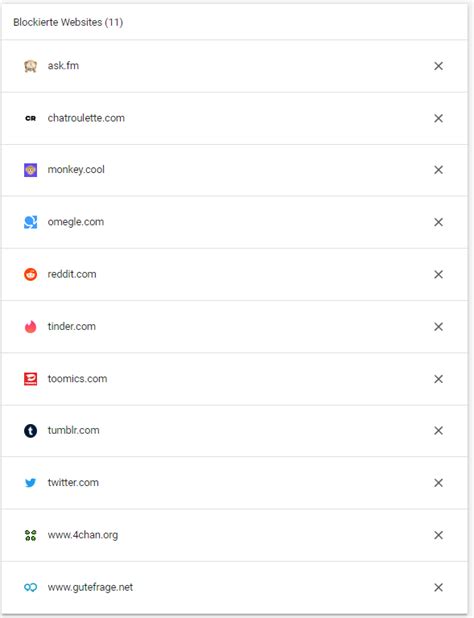Screen dimensions: 474x618
Task: Unblock tinder.com via the X icon
Action: 438,326
